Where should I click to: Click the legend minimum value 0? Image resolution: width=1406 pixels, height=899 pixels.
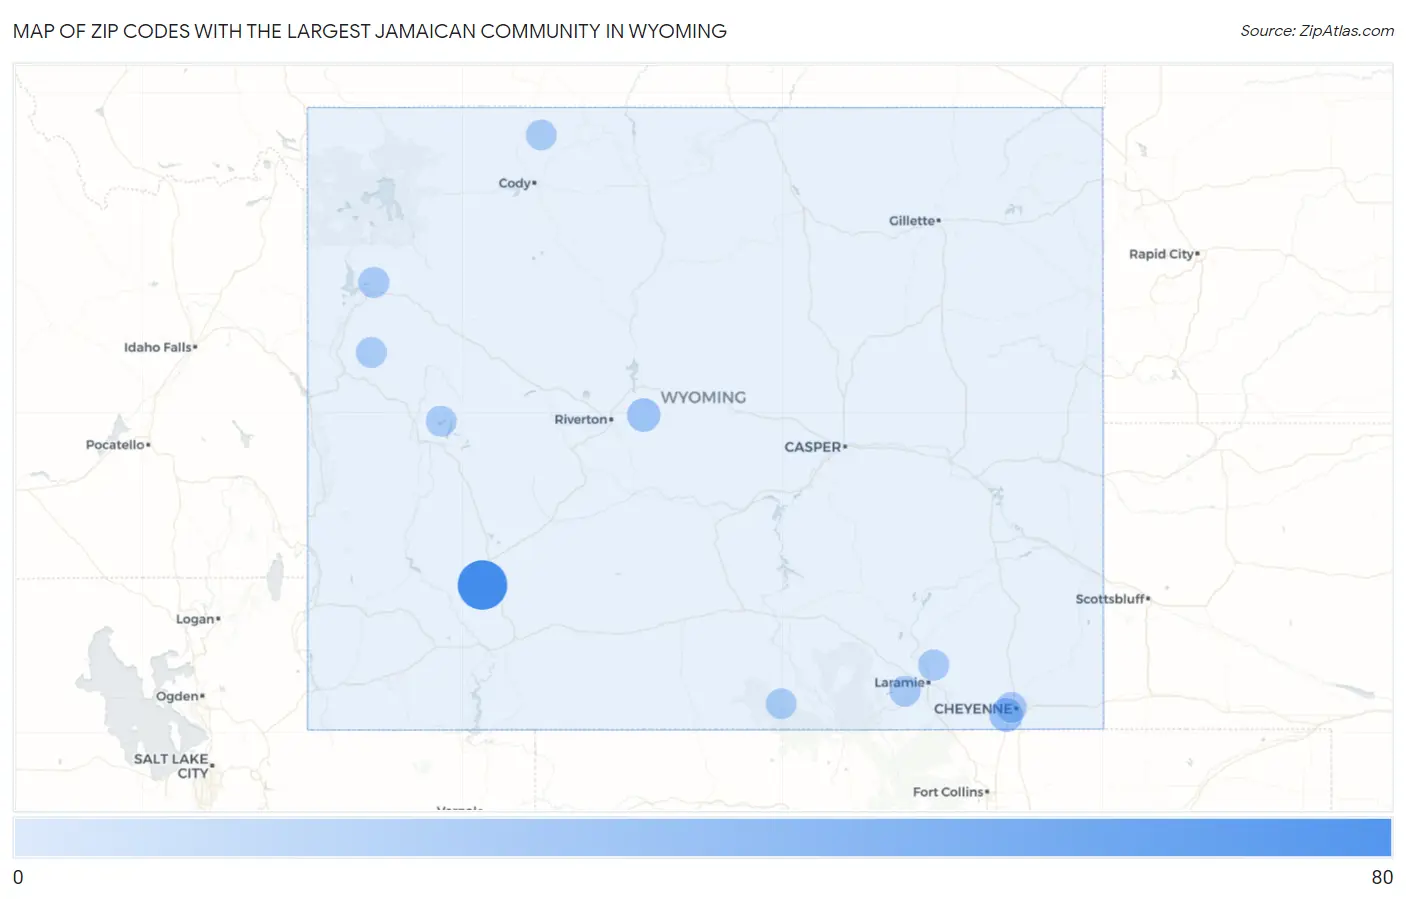pyautogui.click(x=18, y=877)
